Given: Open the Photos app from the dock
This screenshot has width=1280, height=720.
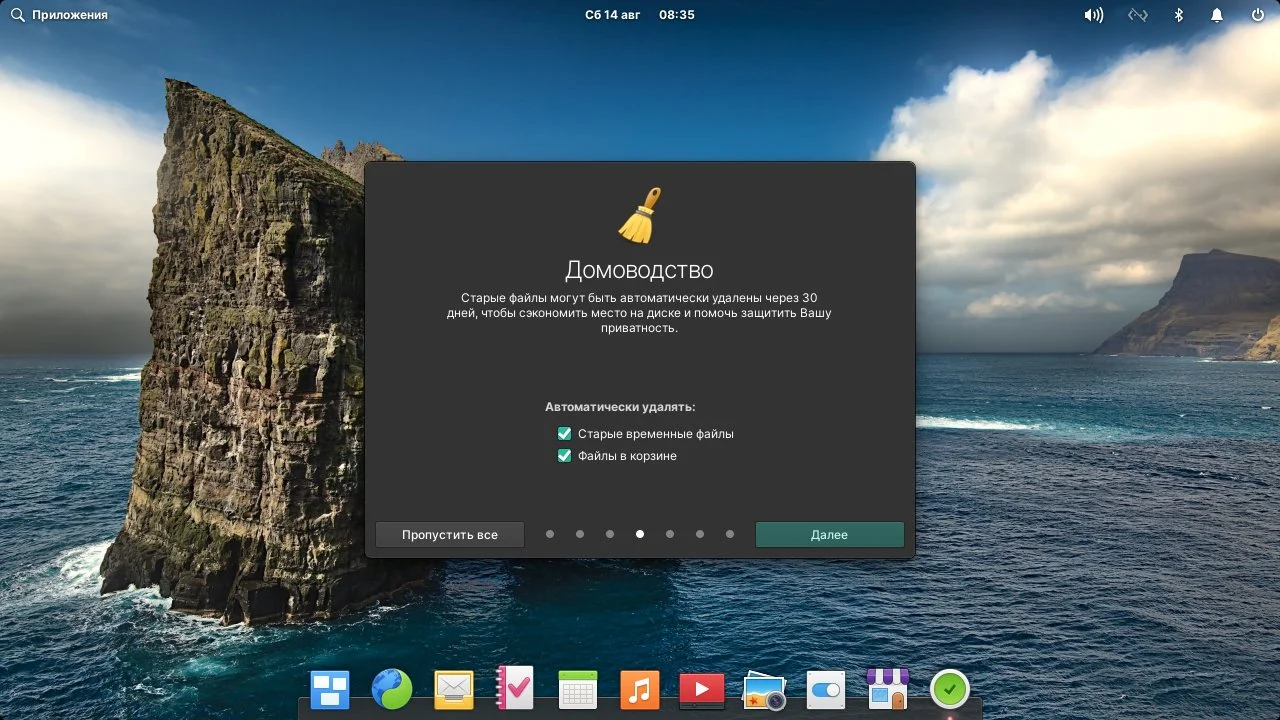Looking at the screenshot, I should pyautogui.click(x=763, y=688).
